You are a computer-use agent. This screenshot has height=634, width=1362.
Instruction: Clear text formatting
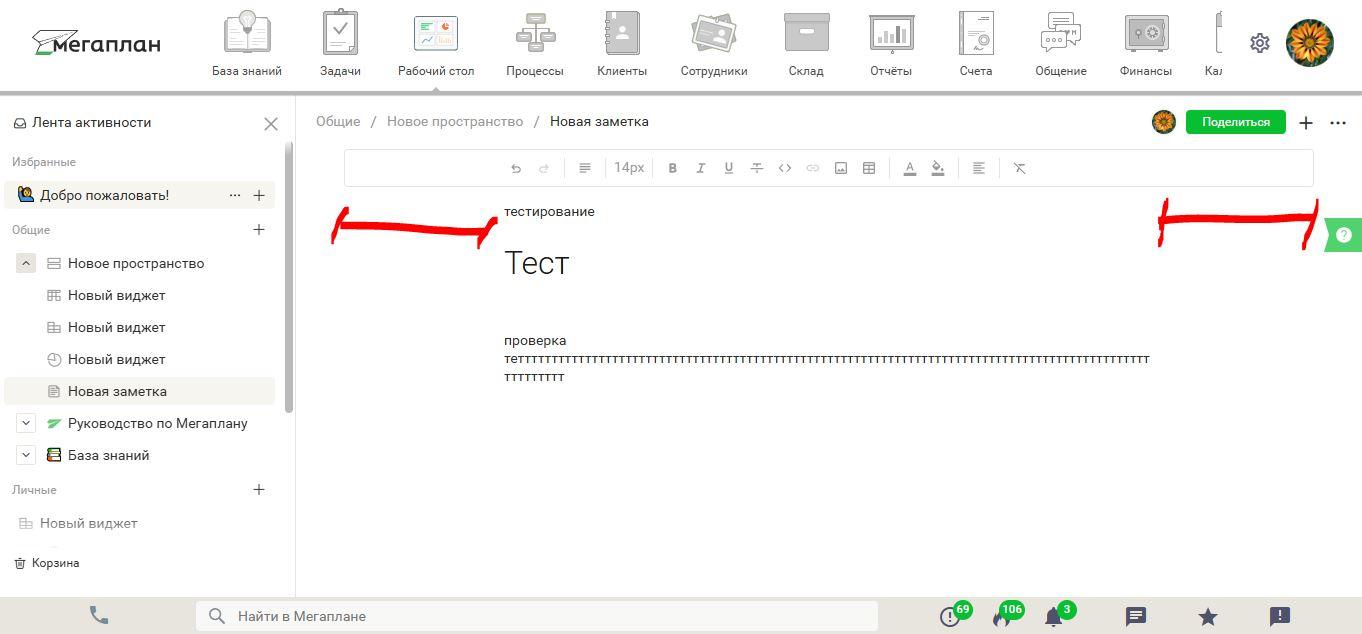pyautogui.click(x=1020, y=168)
